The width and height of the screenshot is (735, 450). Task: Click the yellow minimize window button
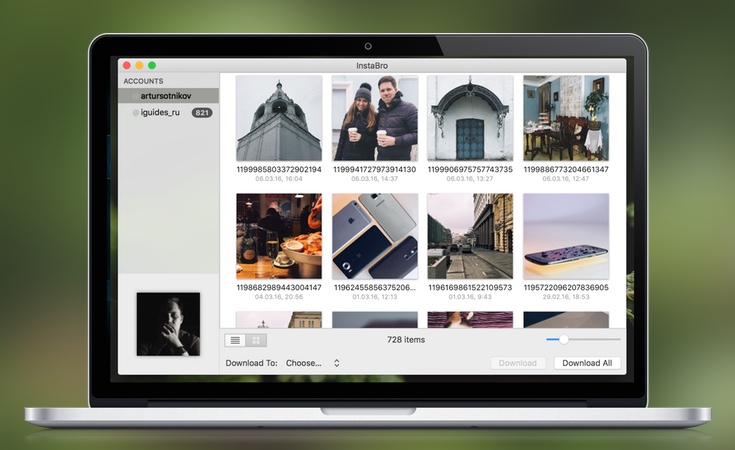tap(139, 65)
